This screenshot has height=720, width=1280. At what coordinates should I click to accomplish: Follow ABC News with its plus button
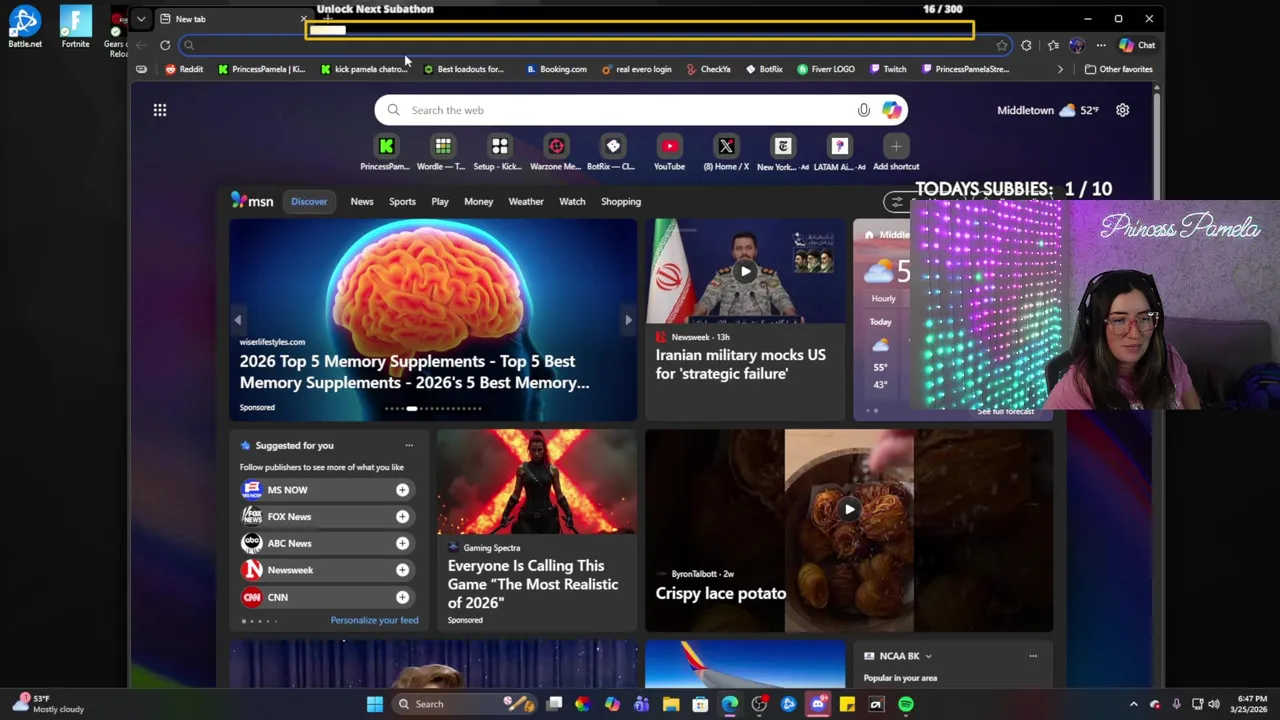coord(402,543)
